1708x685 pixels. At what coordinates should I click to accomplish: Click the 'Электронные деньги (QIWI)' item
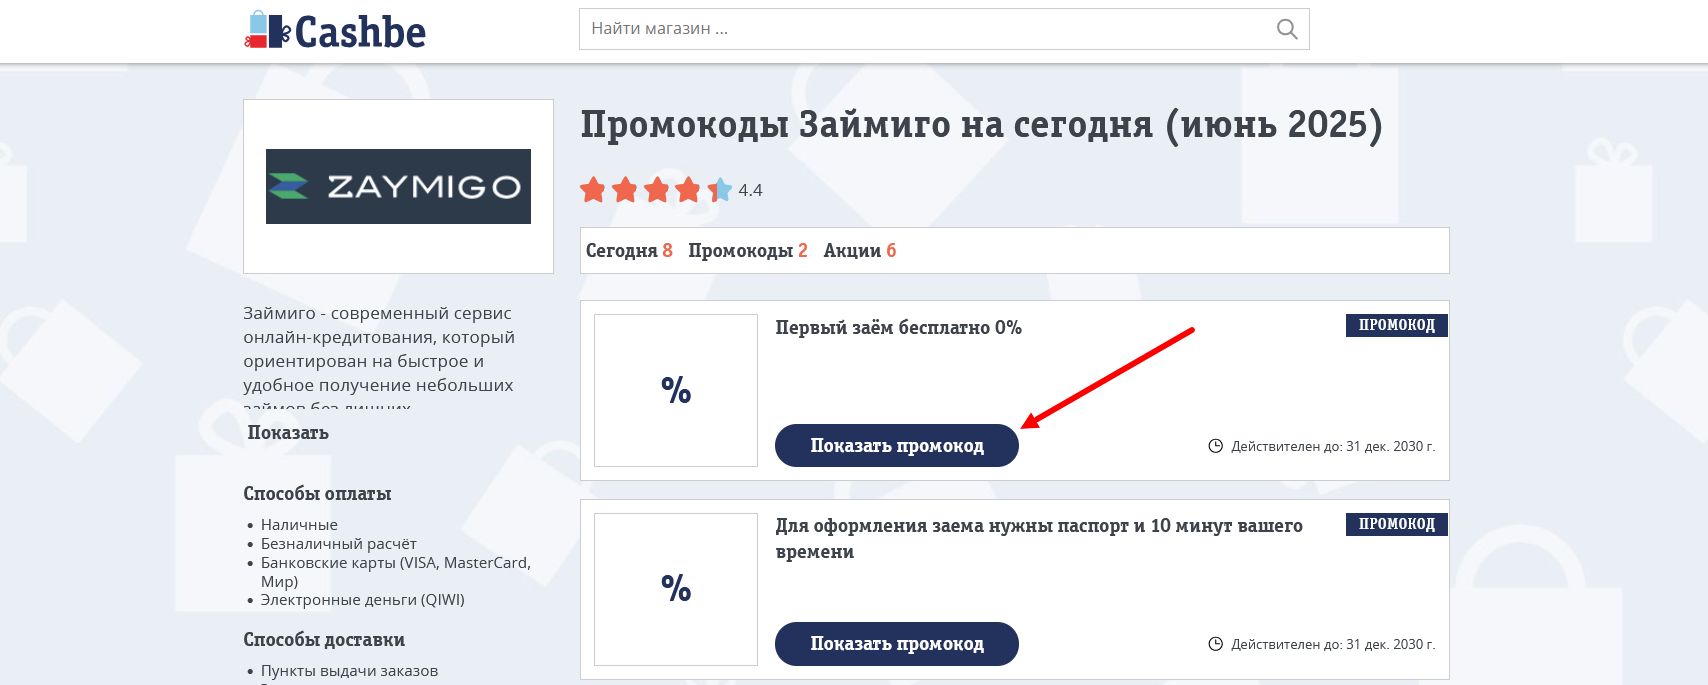pos(363,600)
